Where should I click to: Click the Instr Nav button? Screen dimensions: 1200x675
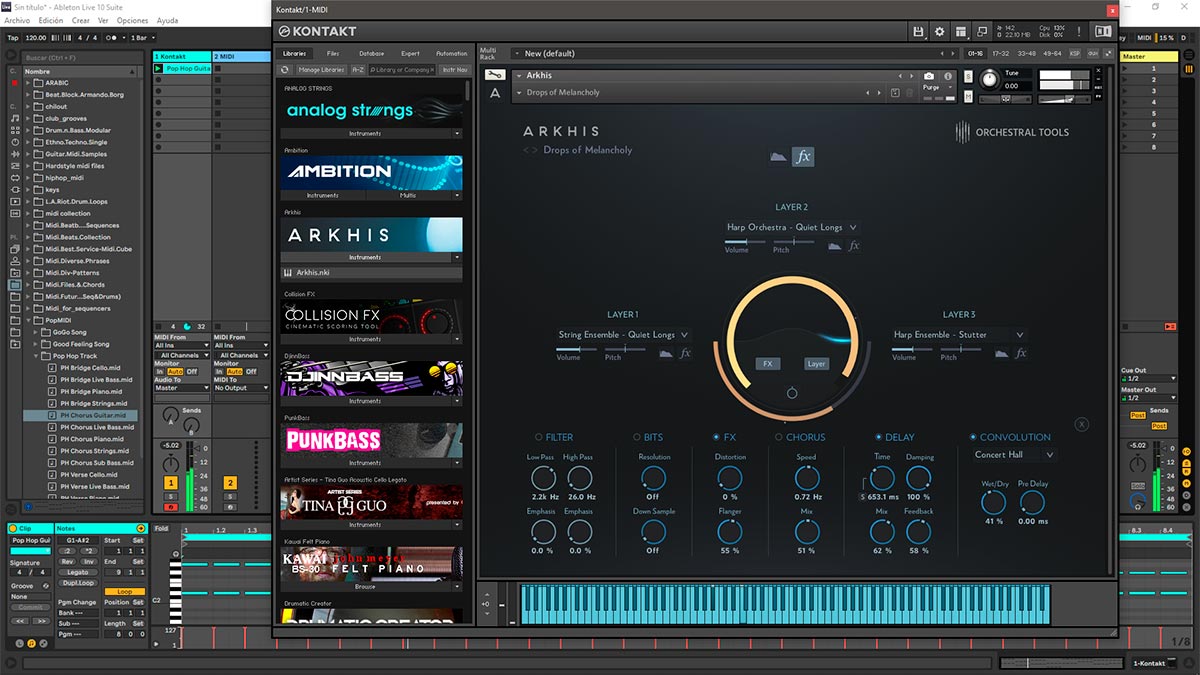point(455,70)
